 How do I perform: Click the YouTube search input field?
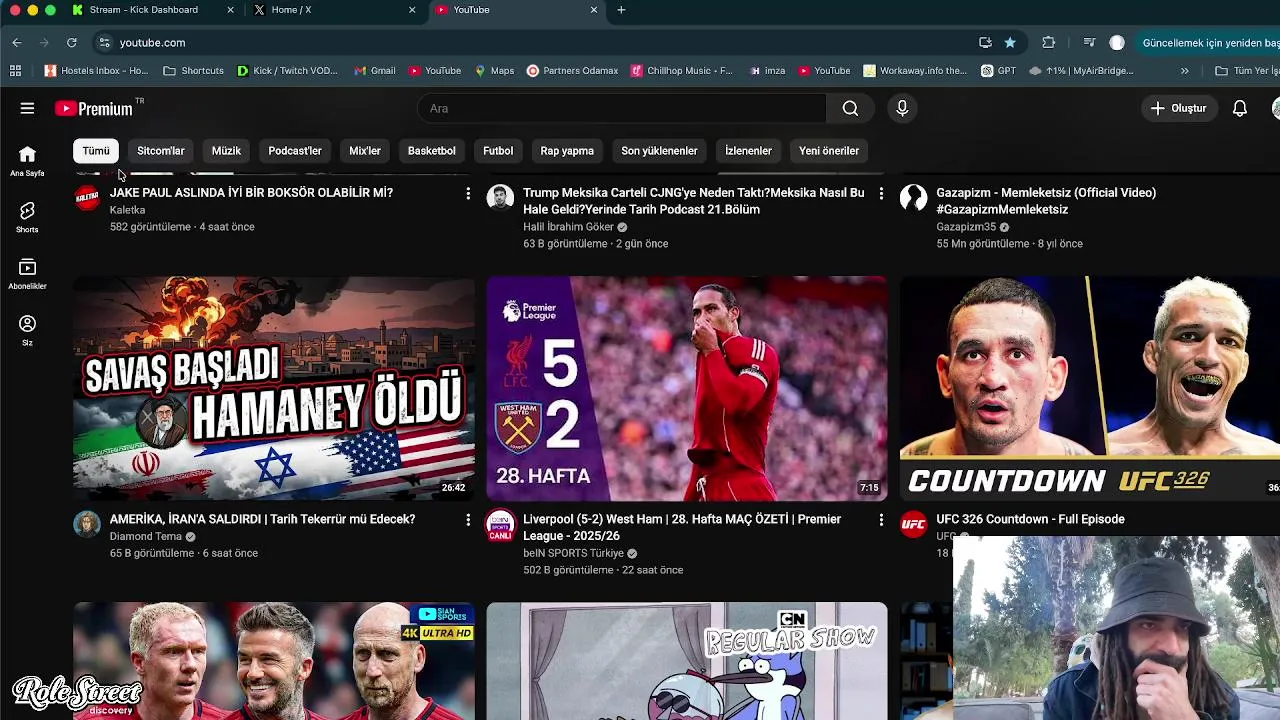pyautogui.click(x=622, y=108)
